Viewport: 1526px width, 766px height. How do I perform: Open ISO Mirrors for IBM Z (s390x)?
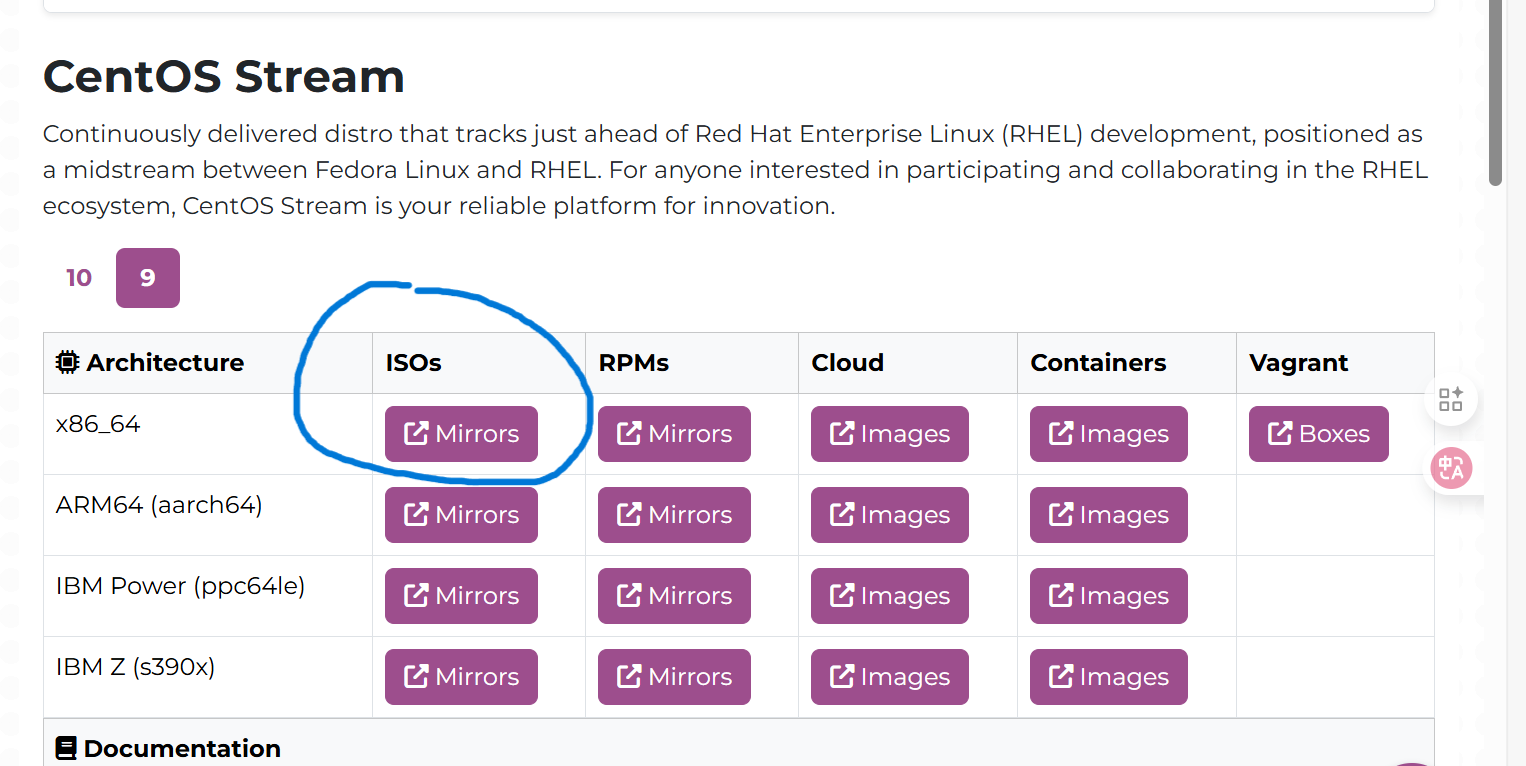click(x=461, y=676)
